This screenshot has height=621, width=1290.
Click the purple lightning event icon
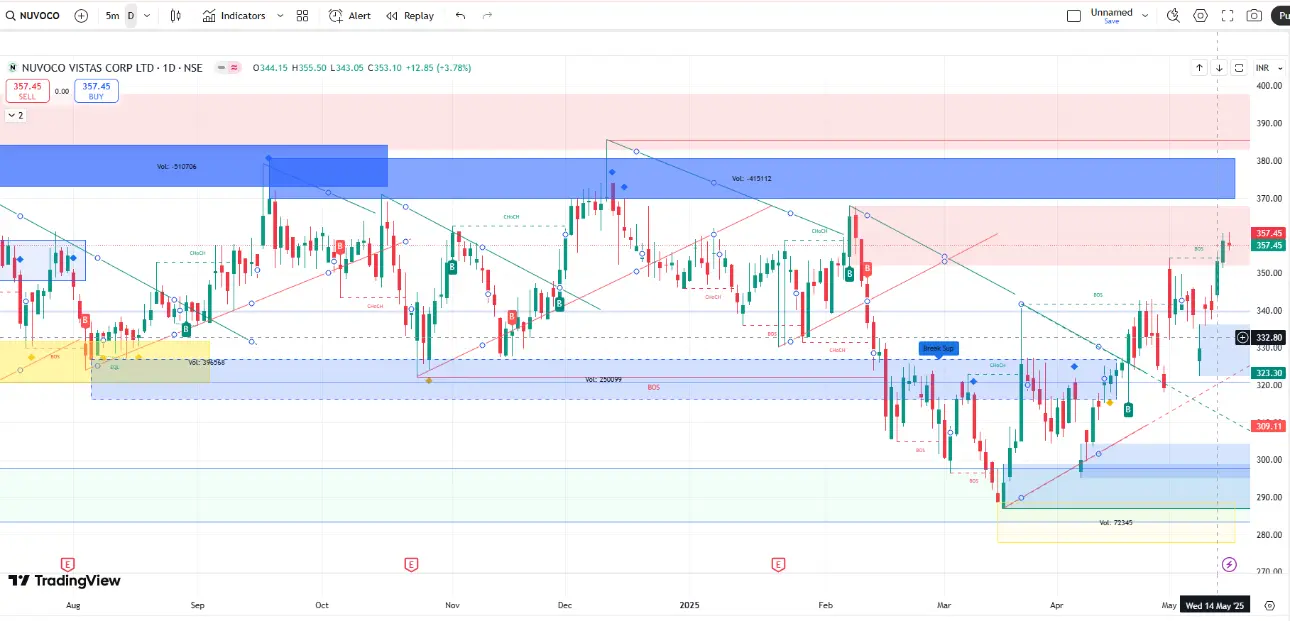[x=1230, y=565]
